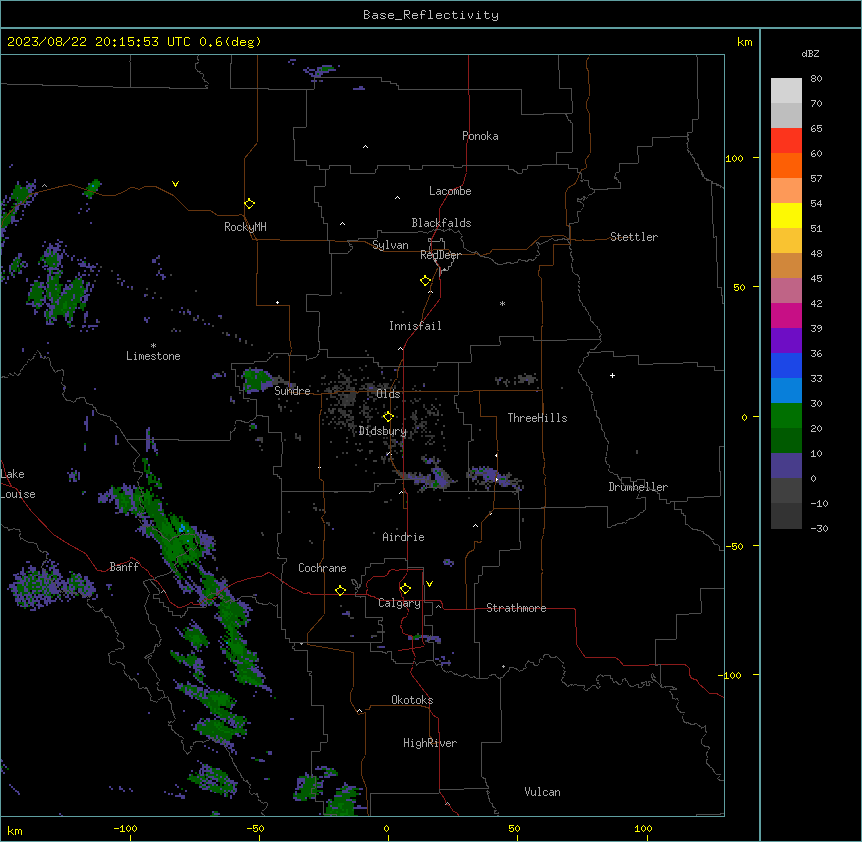The width and height of the screenshot is (862, 842).
Task: Click the timestamp 2023/08/22 20:15:53 UTC
Action: (99, 42)
